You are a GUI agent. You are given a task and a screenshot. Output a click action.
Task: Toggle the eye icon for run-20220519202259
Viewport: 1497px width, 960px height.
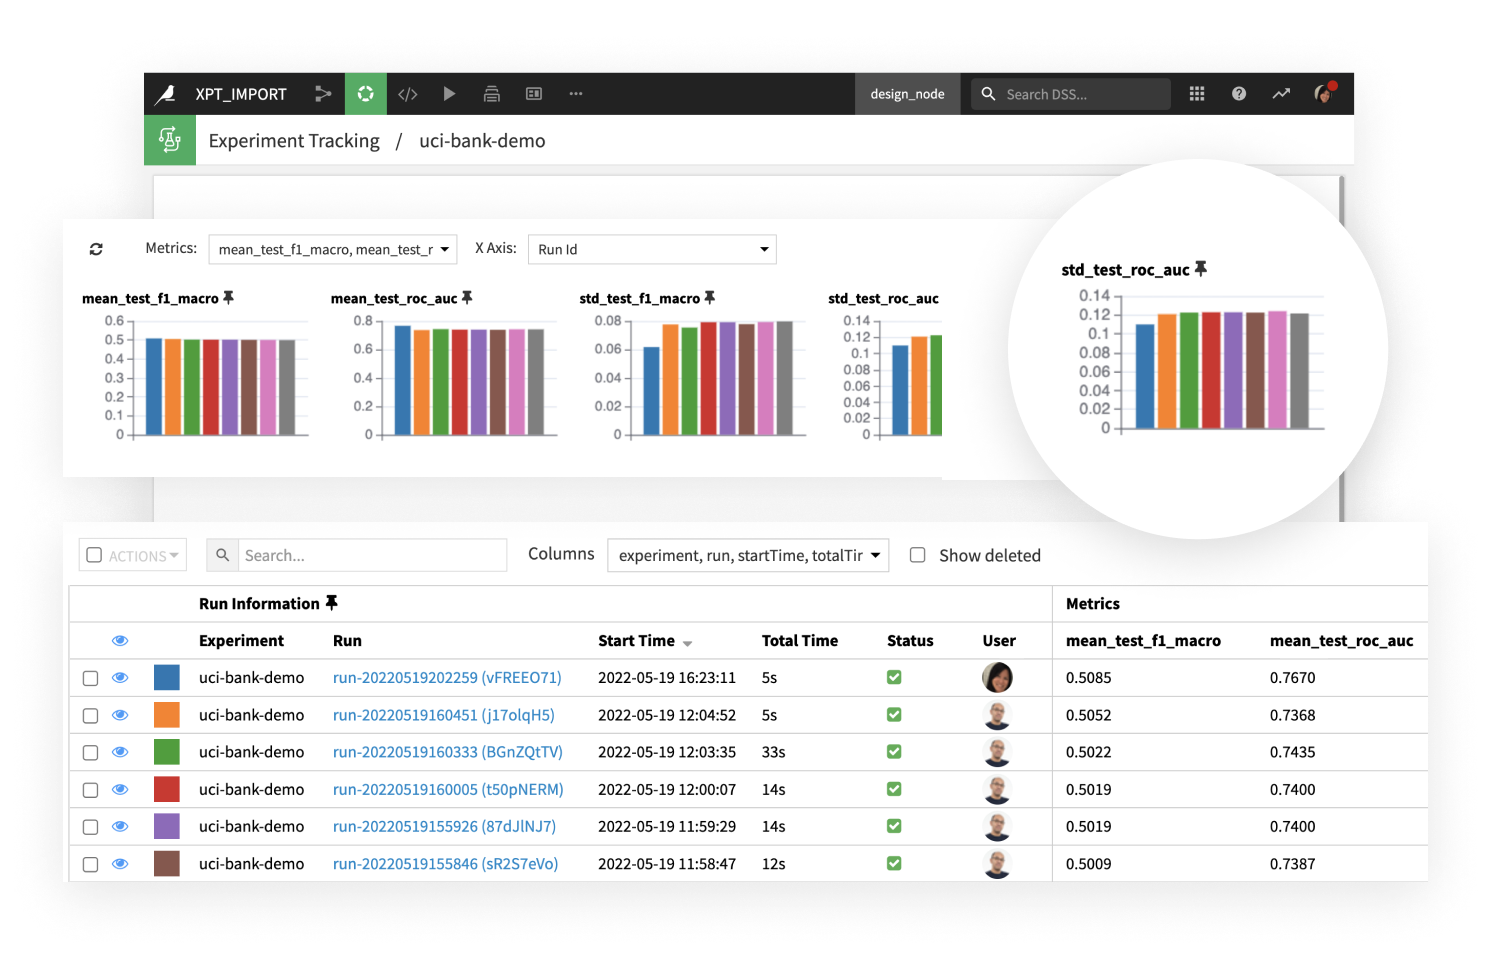click(120, 677)
